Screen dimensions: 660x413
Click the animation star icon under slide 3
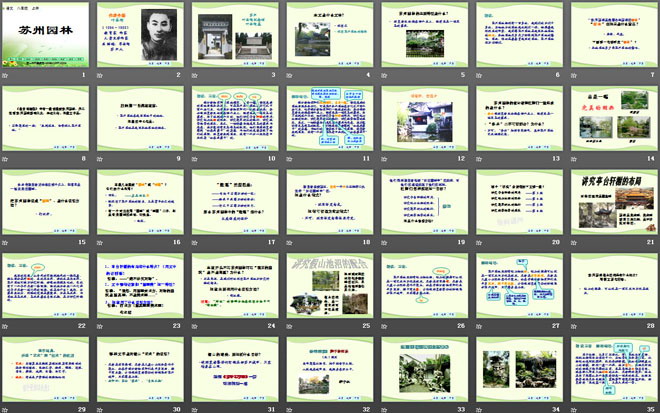(194, 76)
